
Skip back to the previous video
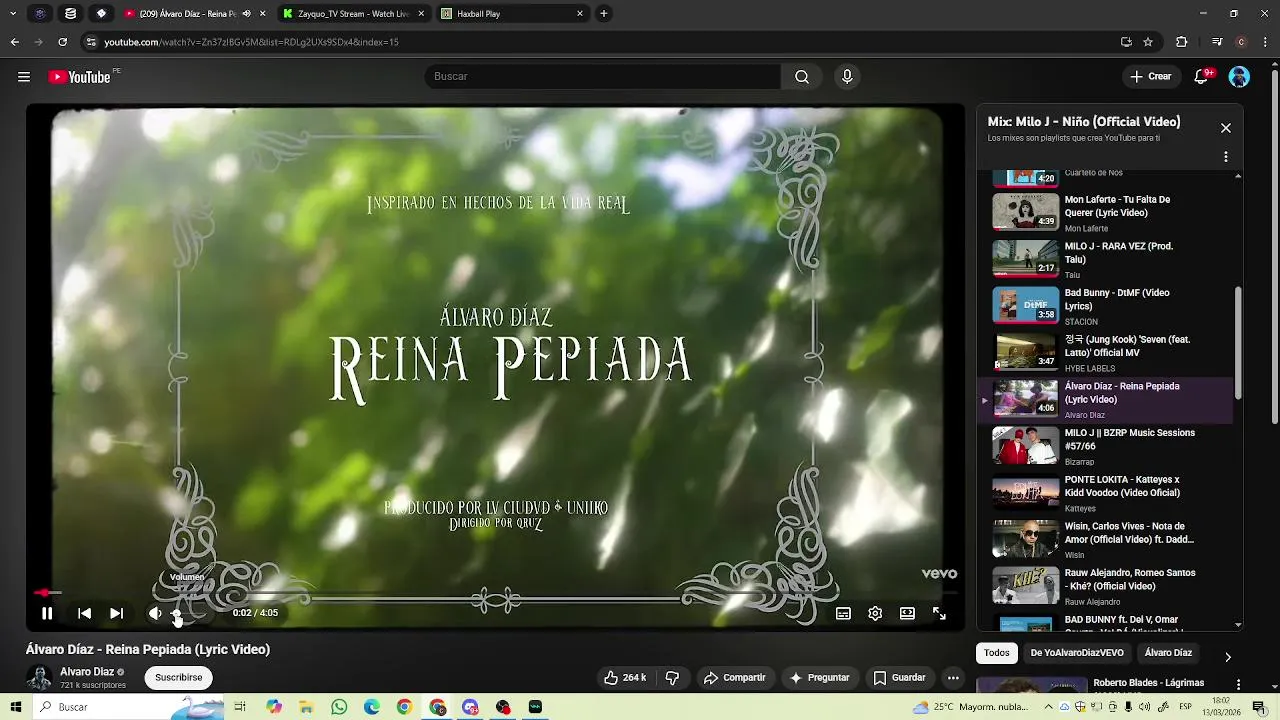pos(84,613)
